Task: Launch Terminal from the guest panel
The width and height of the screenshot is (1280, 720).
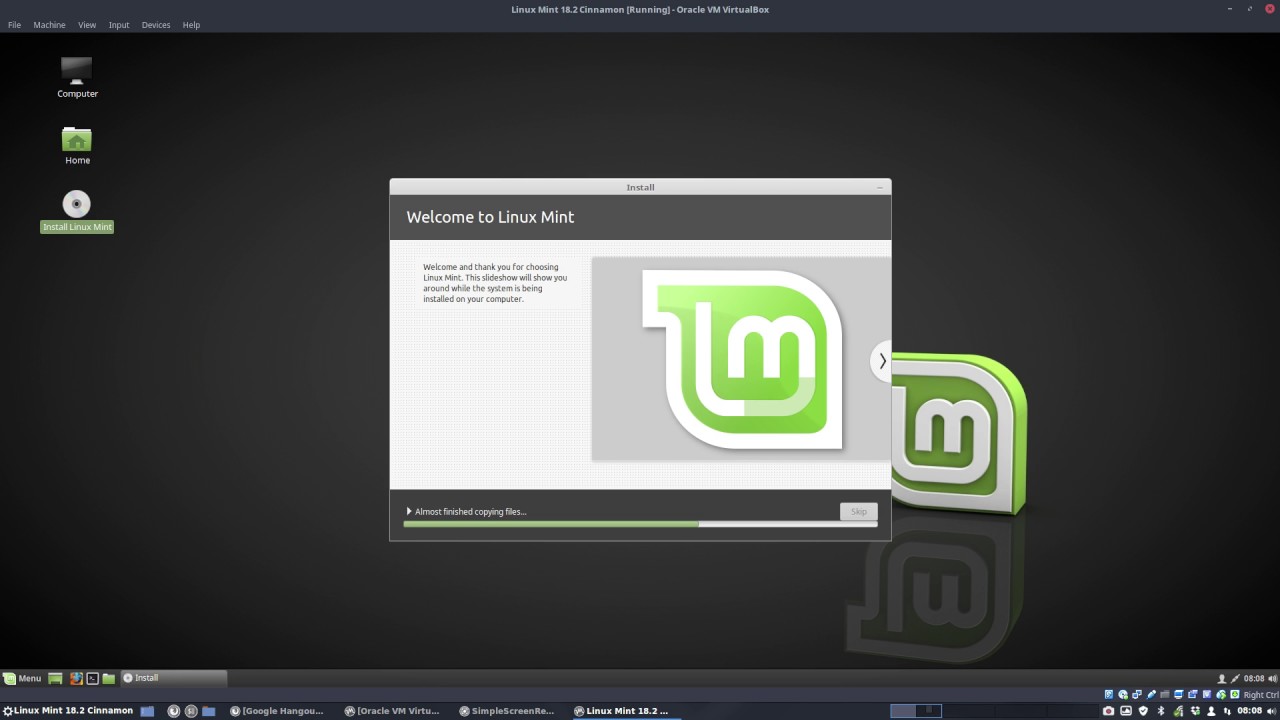Action: [x=93, y=678]
